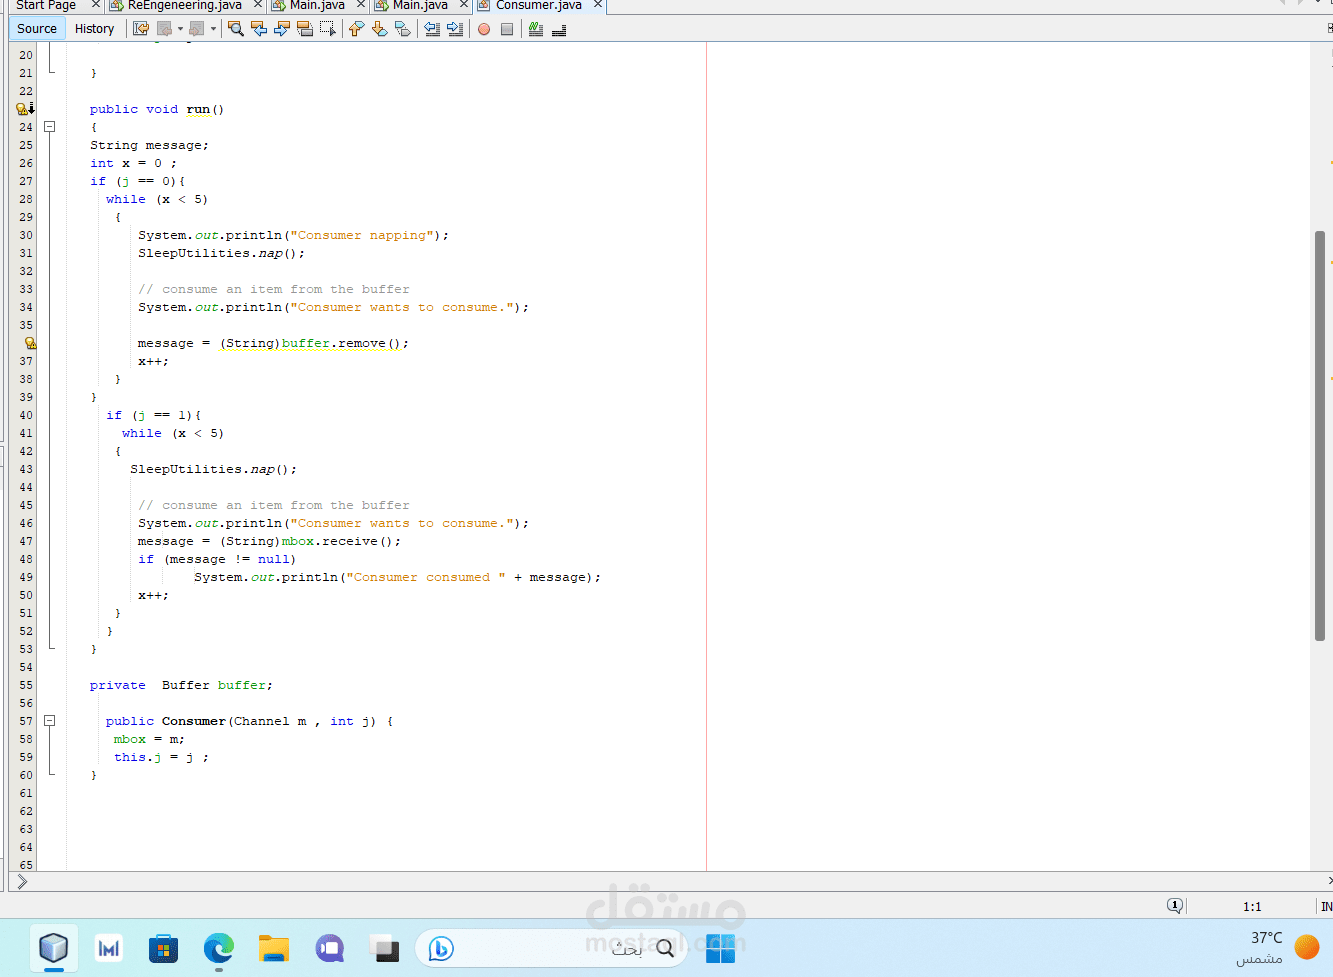The width and height of the screenshot is (1333, 977).
Task: Shift the current line right
Action: pos(455,29)
